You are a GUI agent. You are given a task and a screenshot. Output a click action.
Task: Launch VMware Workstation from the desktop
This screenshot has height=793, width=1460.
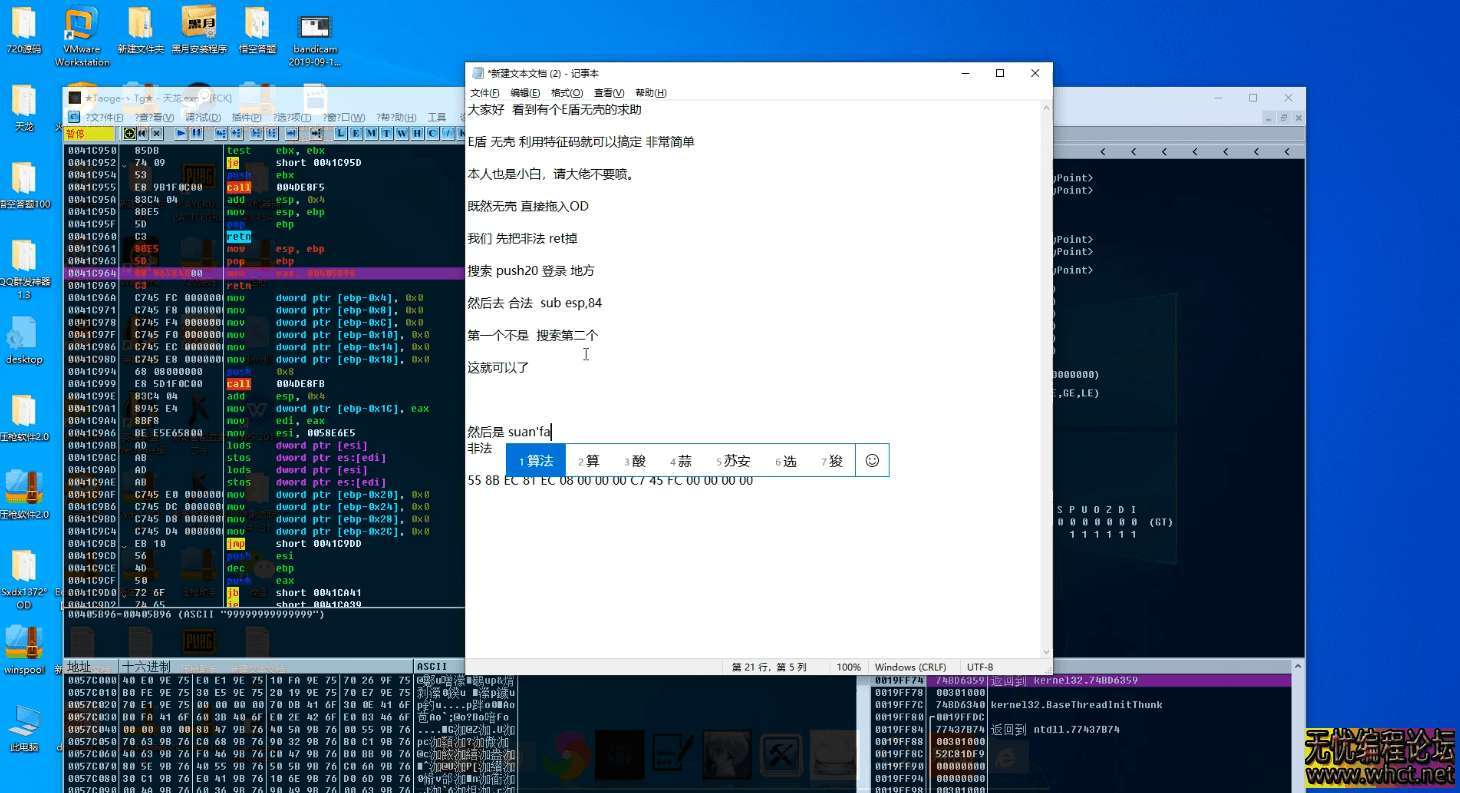coord(79,25)
